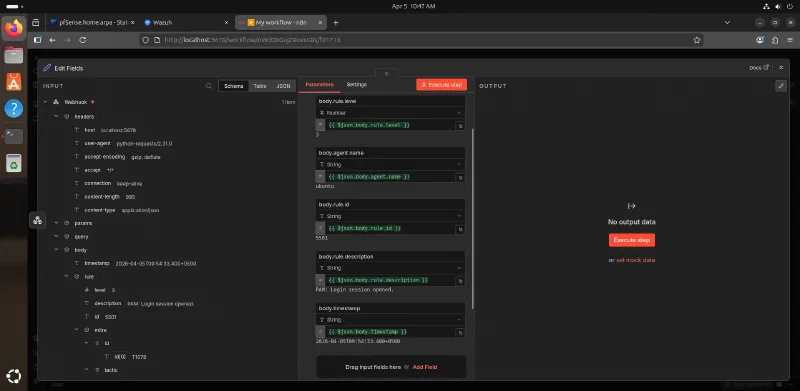Image resolution: width=800 pixels, height=391 pixels.
Task: Toggle expression mode on body.agent.name value
Action: tap(320, 177)
